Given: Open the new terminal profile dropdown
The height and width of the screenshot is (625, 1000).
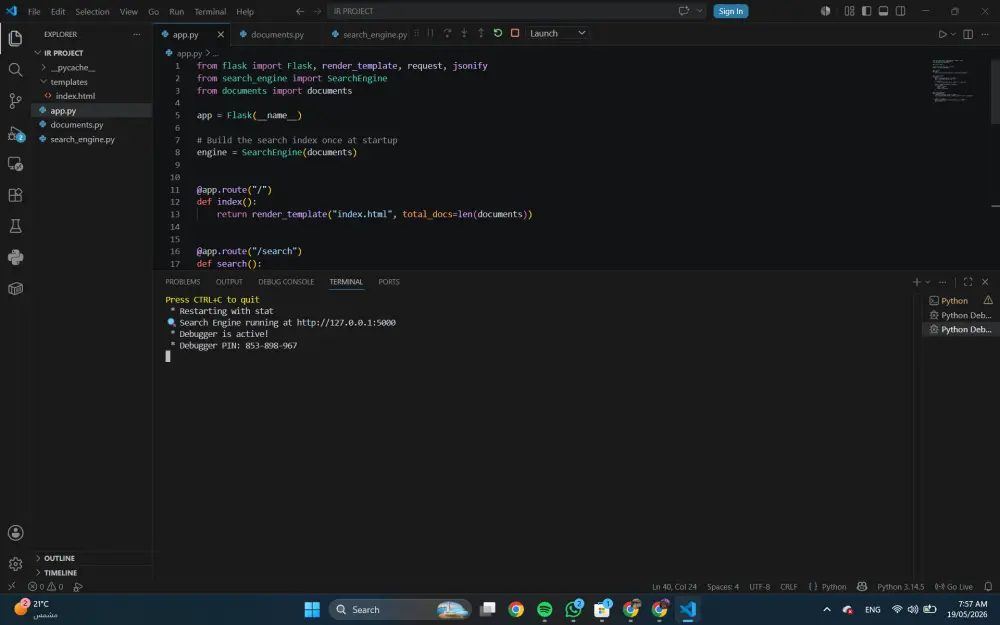Looking at the screenshot, I should tap(928, 282).
